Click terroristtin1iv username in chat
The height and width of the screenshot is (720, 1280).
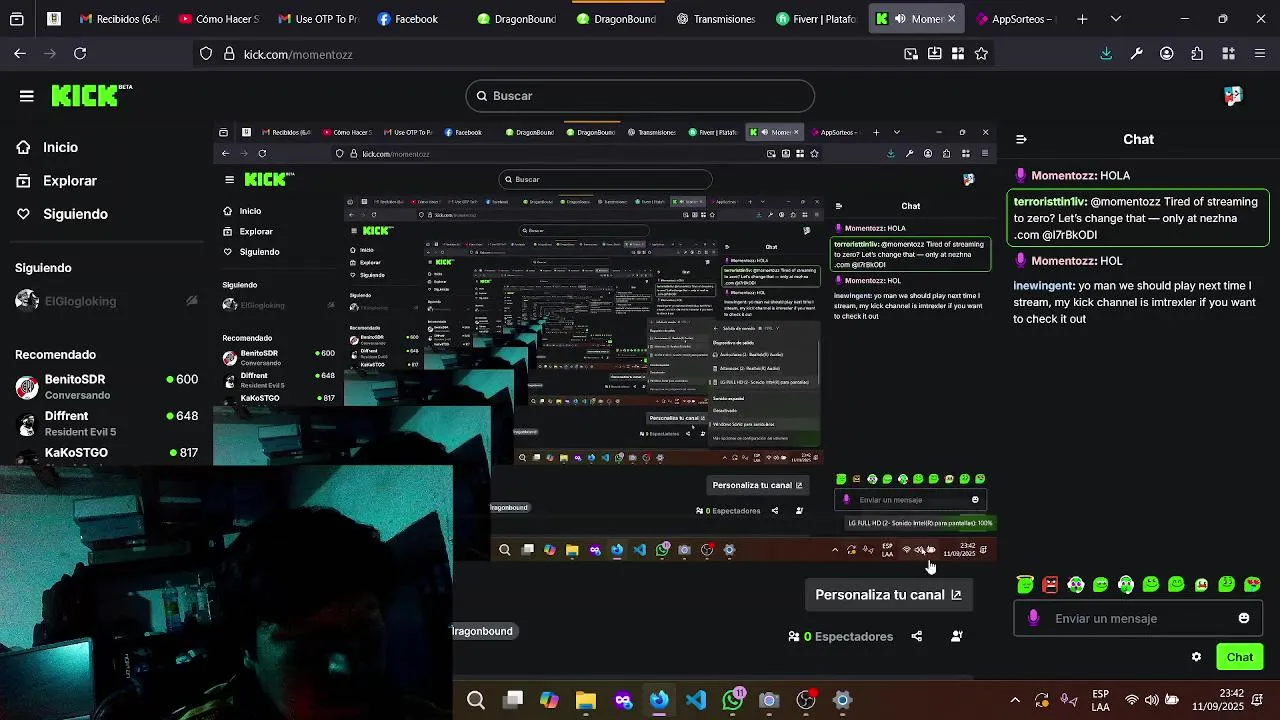1050,201
